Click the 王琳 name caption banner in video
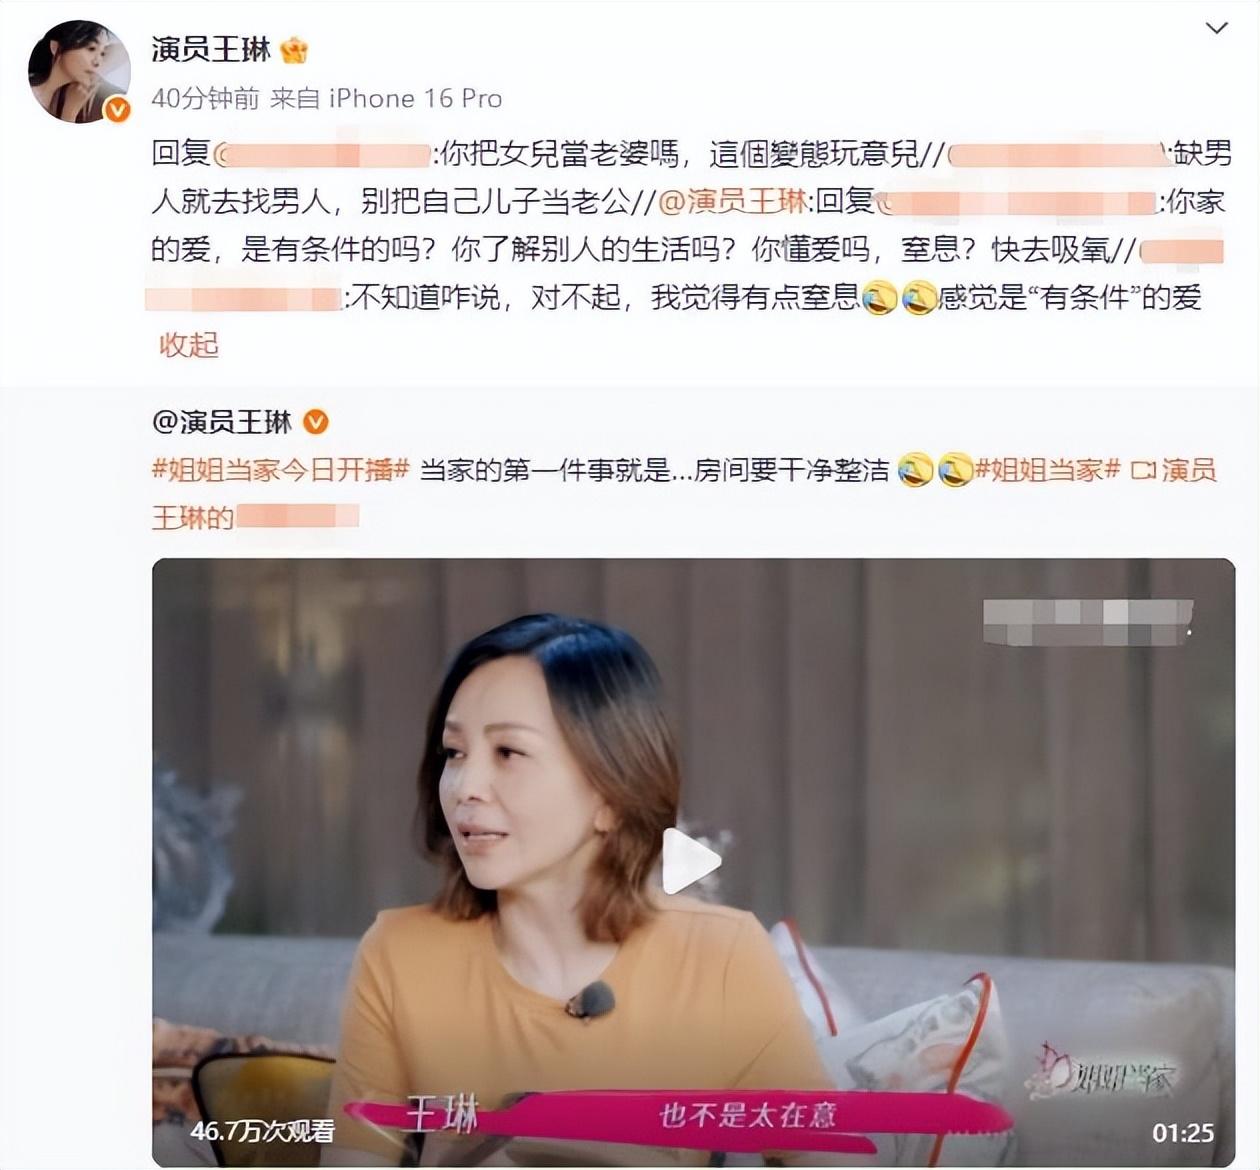1260x1170 pixels. pyautogui.click(x=441, y=1113)
